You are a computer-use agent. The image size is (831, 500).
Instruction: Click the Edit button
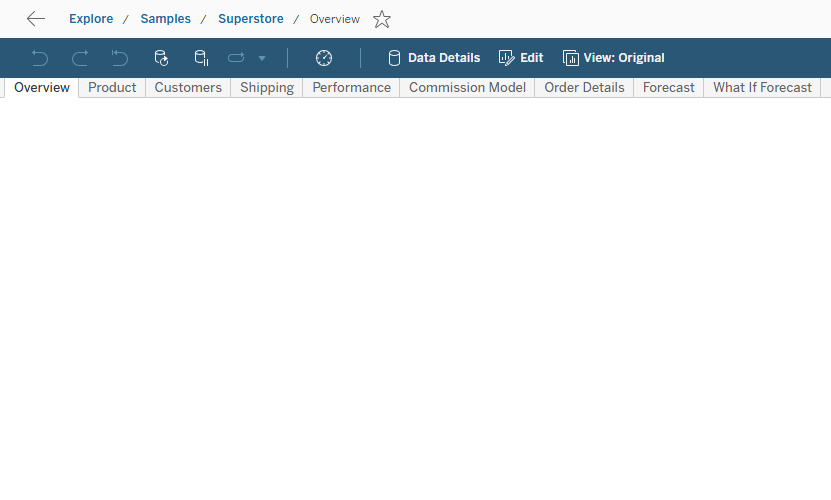coord(521,58)
